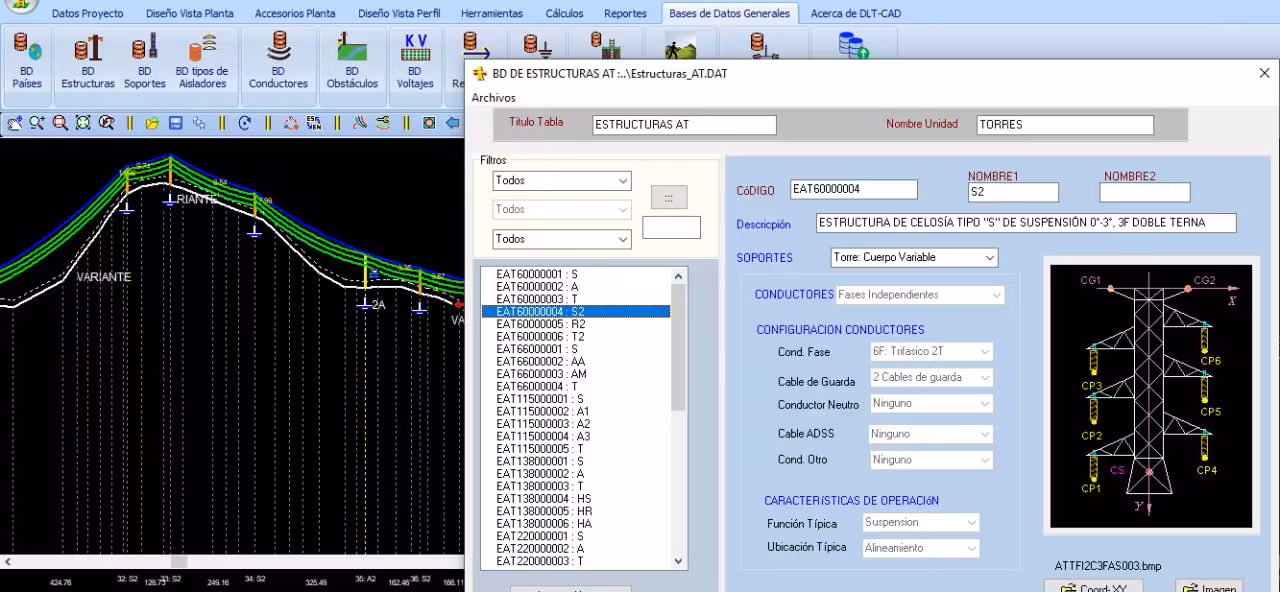Screen dimensions: 1280x592
Task: Switch to the Cálculos tab
Action: pos(564,14)
